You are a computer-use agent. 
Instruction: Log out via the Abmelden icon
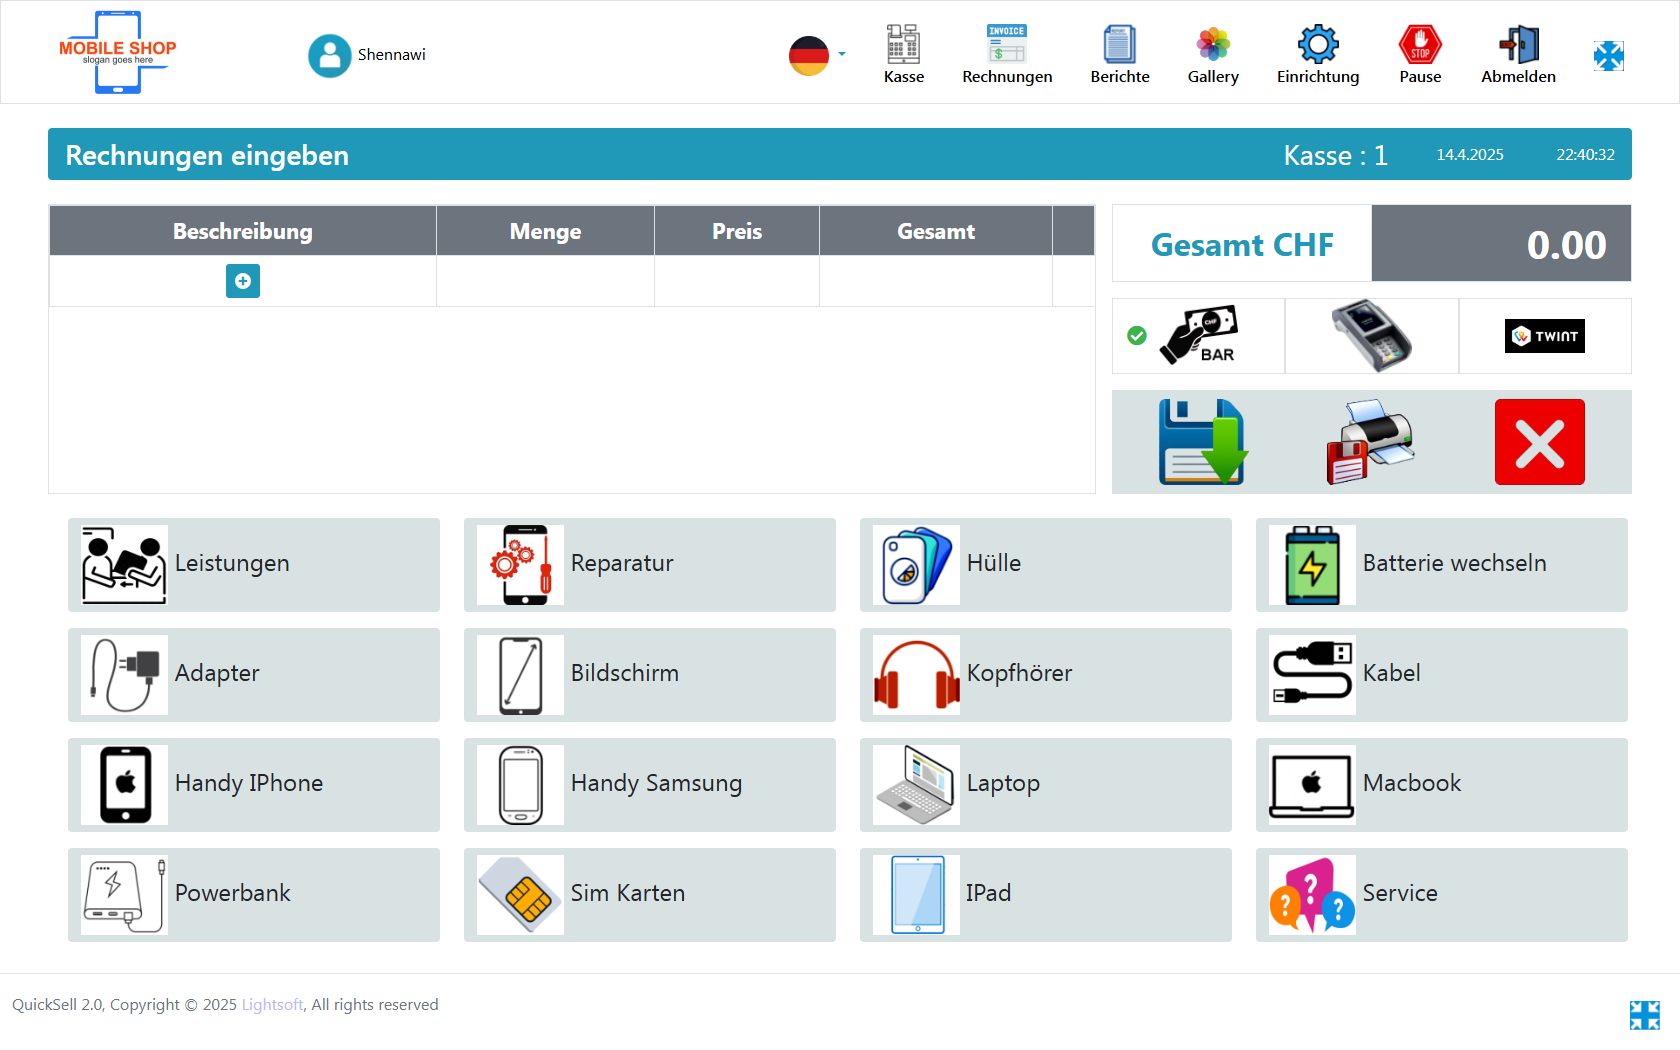tap(1517, 55)
